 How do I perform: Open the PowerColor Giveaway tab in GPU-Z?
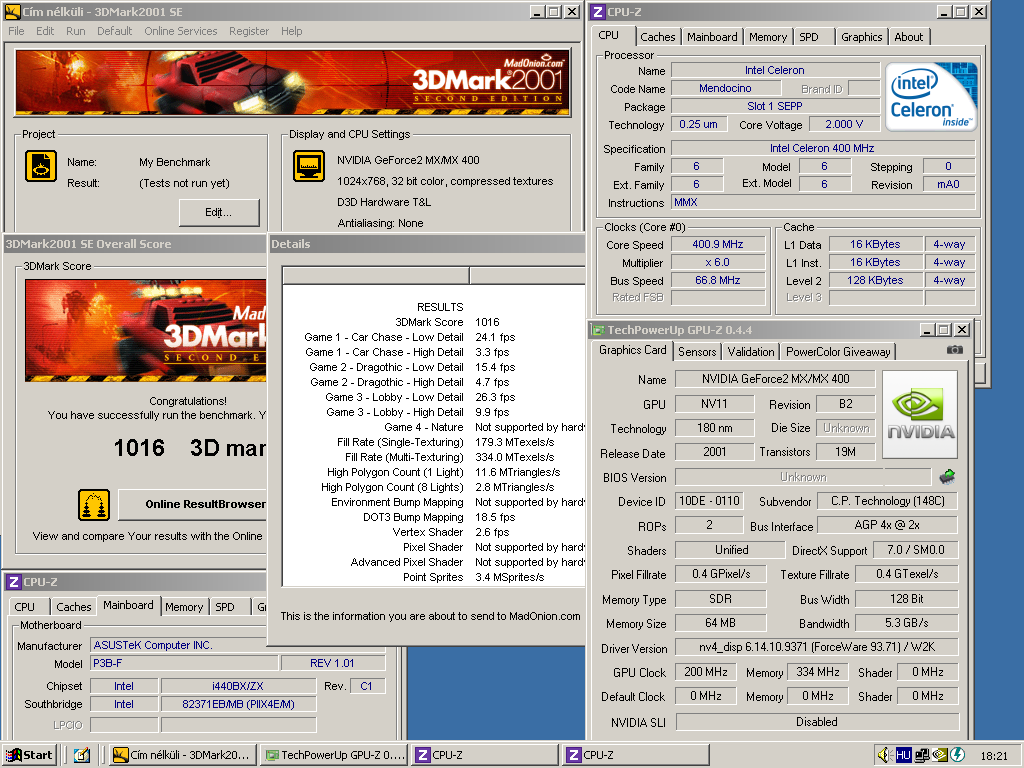point(838,351)
